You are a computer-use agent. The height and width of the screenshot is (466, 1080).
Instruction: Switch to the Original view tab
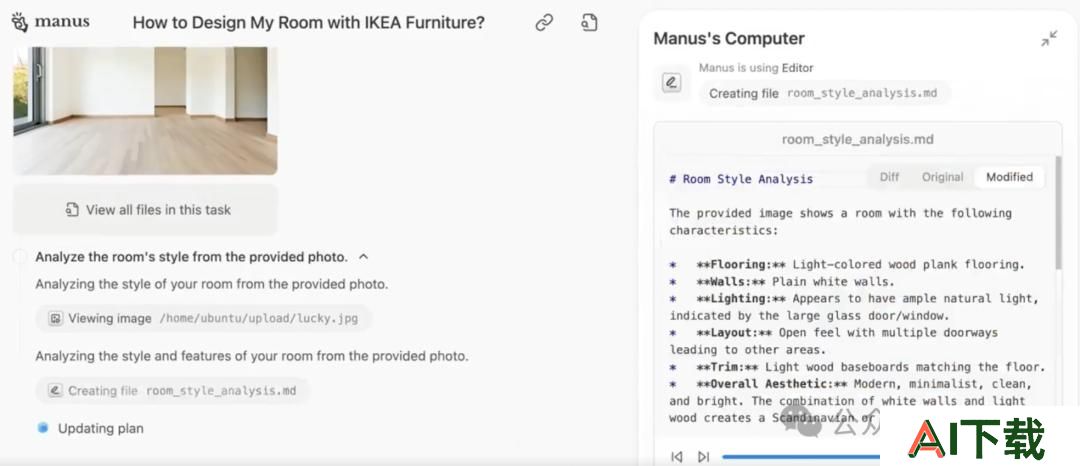pyautogui.click(x=942, y=177)
